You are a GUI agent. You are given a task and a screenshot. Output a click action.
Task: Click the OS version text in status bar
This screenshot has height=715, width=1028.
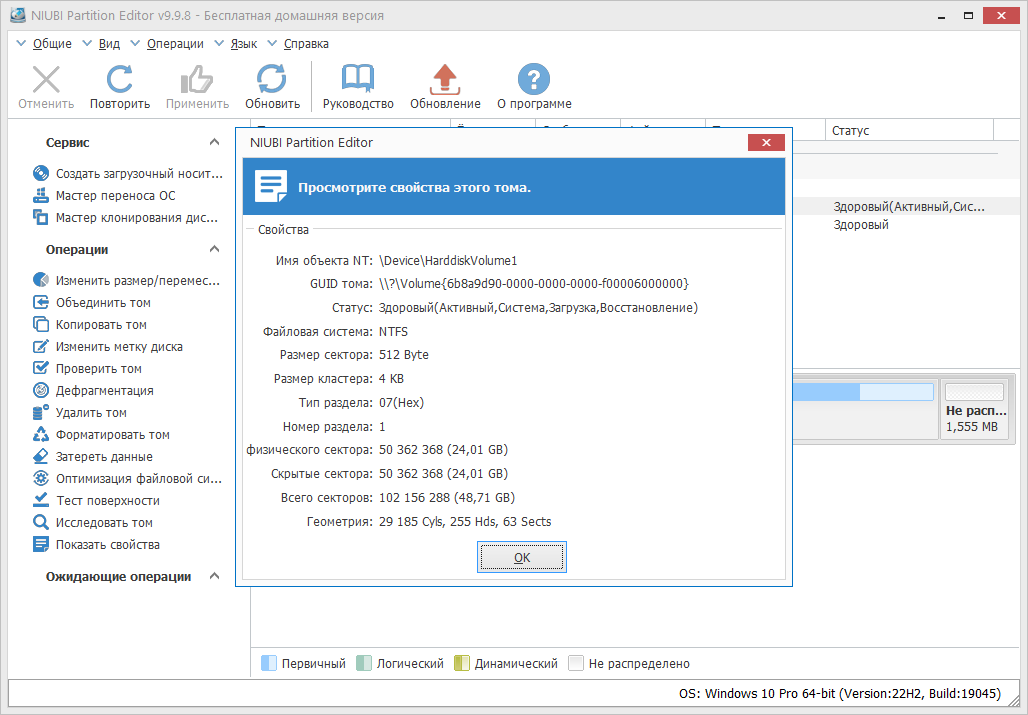(840, 693)
